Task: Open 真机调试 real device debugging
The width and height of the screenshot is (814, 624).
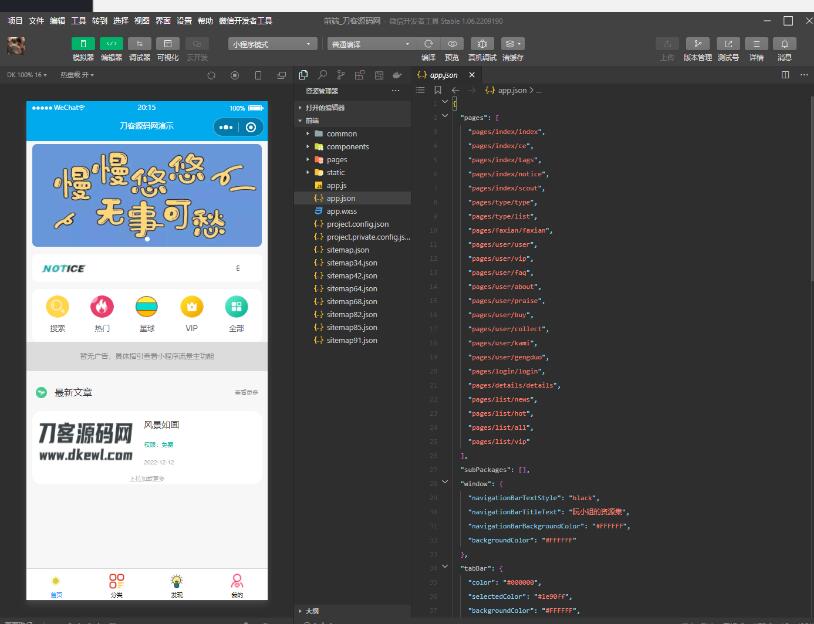Action: click(x=483, y=43)
